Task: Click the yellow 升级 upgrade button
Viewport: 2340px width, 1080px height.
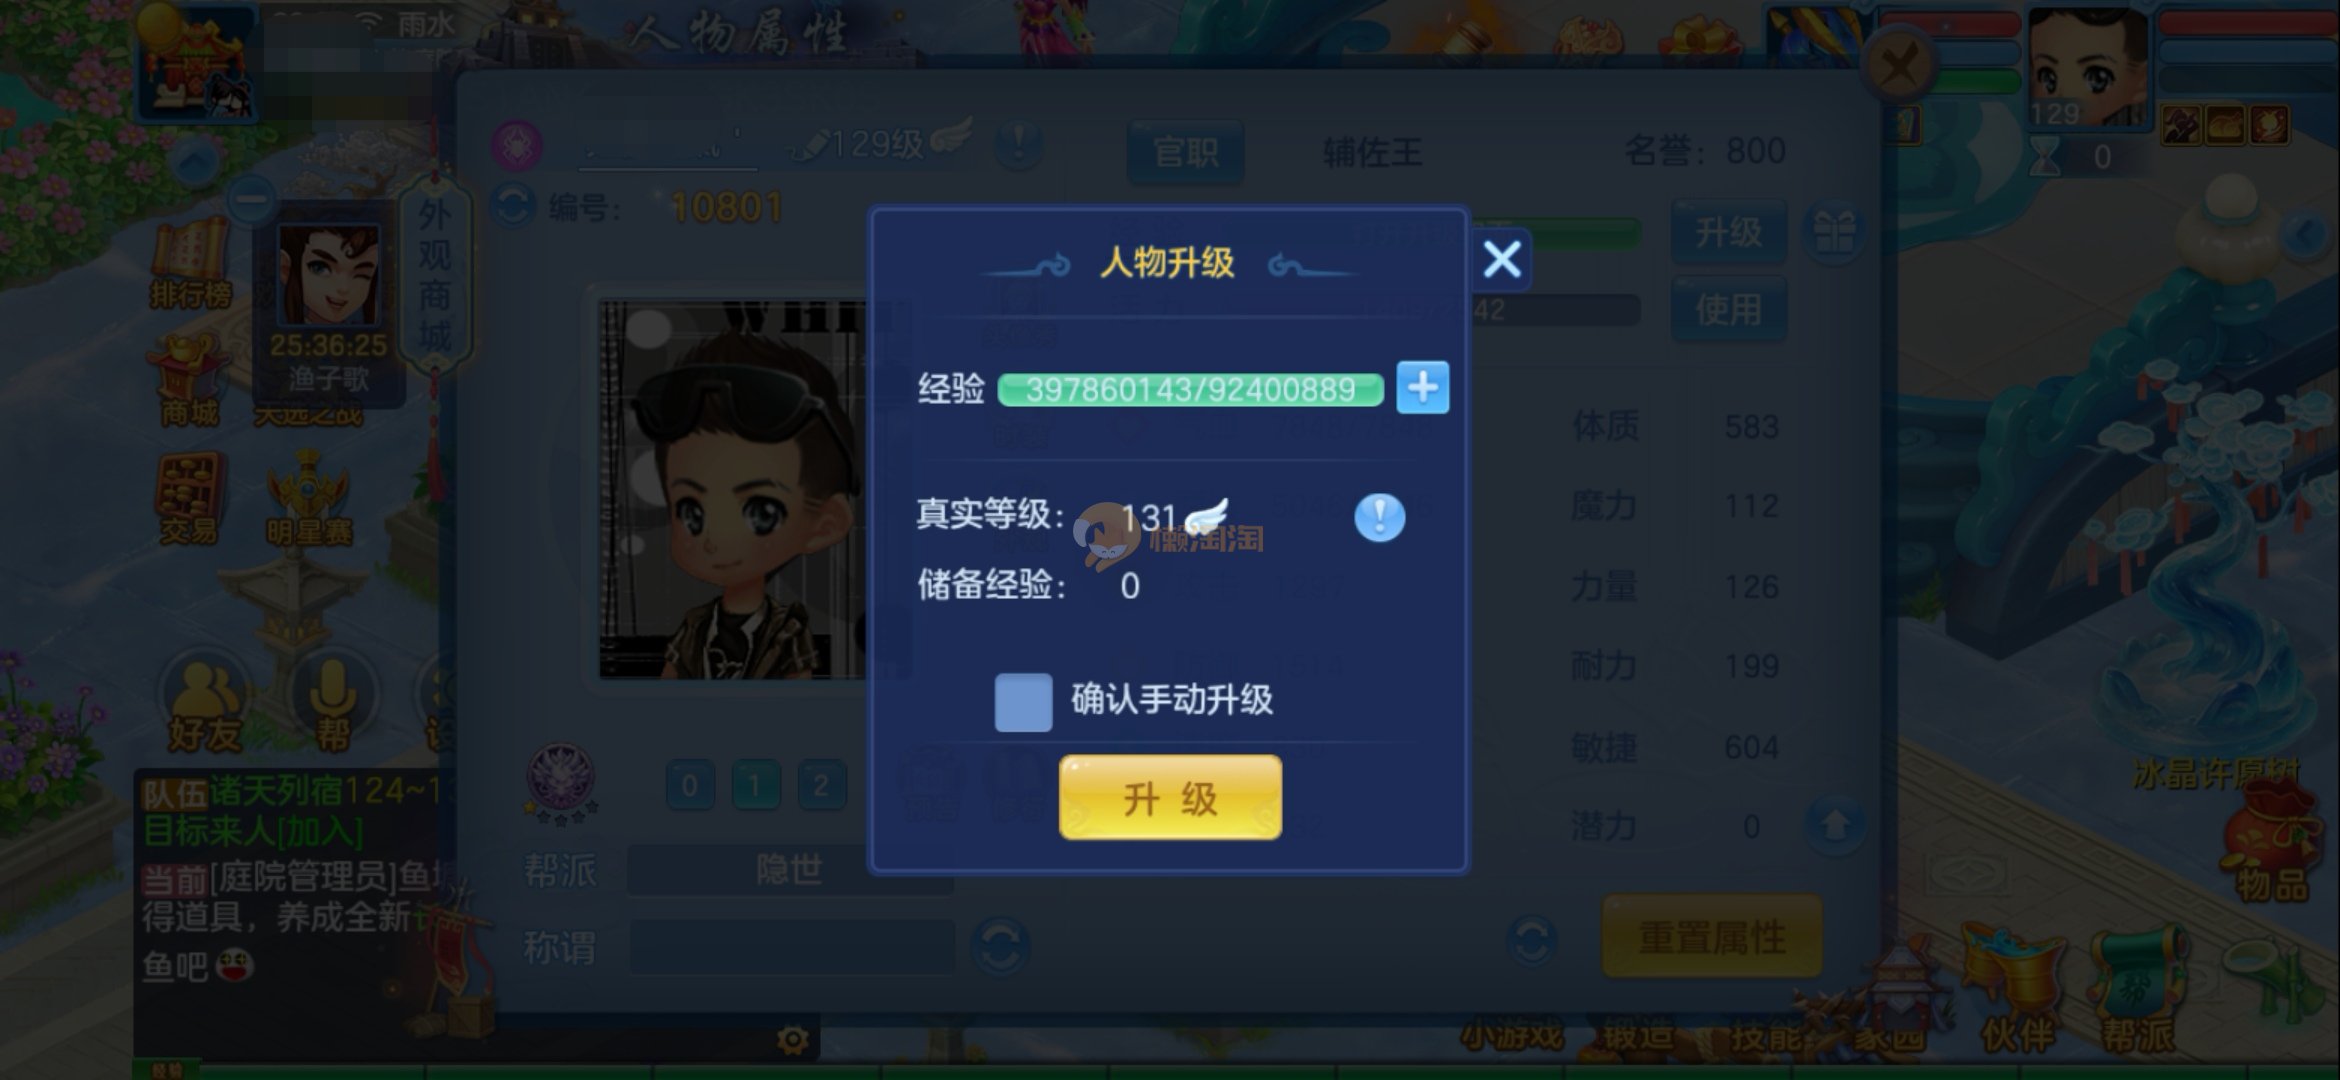Action: pyautogui.click(x=1170, y=797)
